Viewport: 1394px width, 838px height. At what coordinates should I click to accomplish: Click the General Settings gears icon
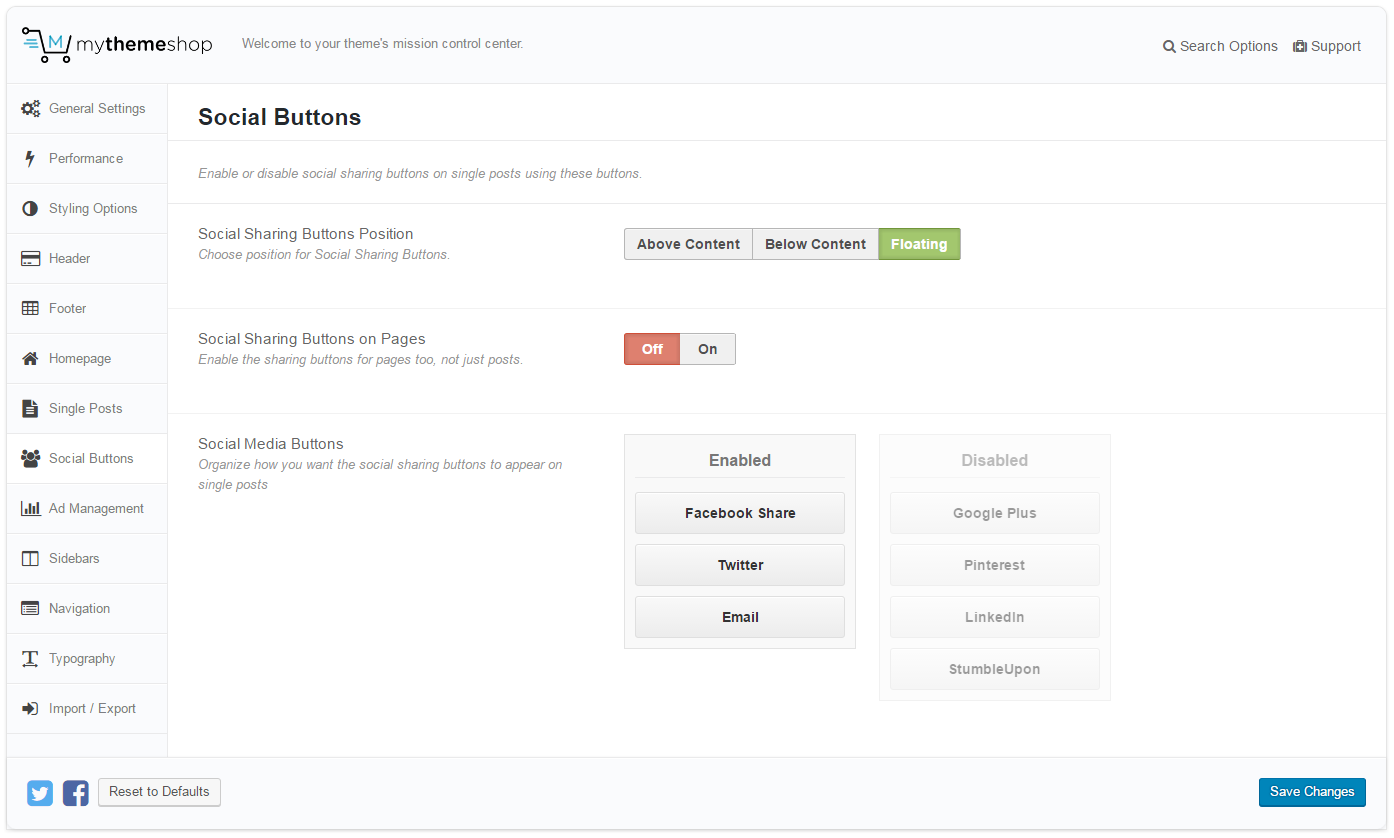pos(31,109)
